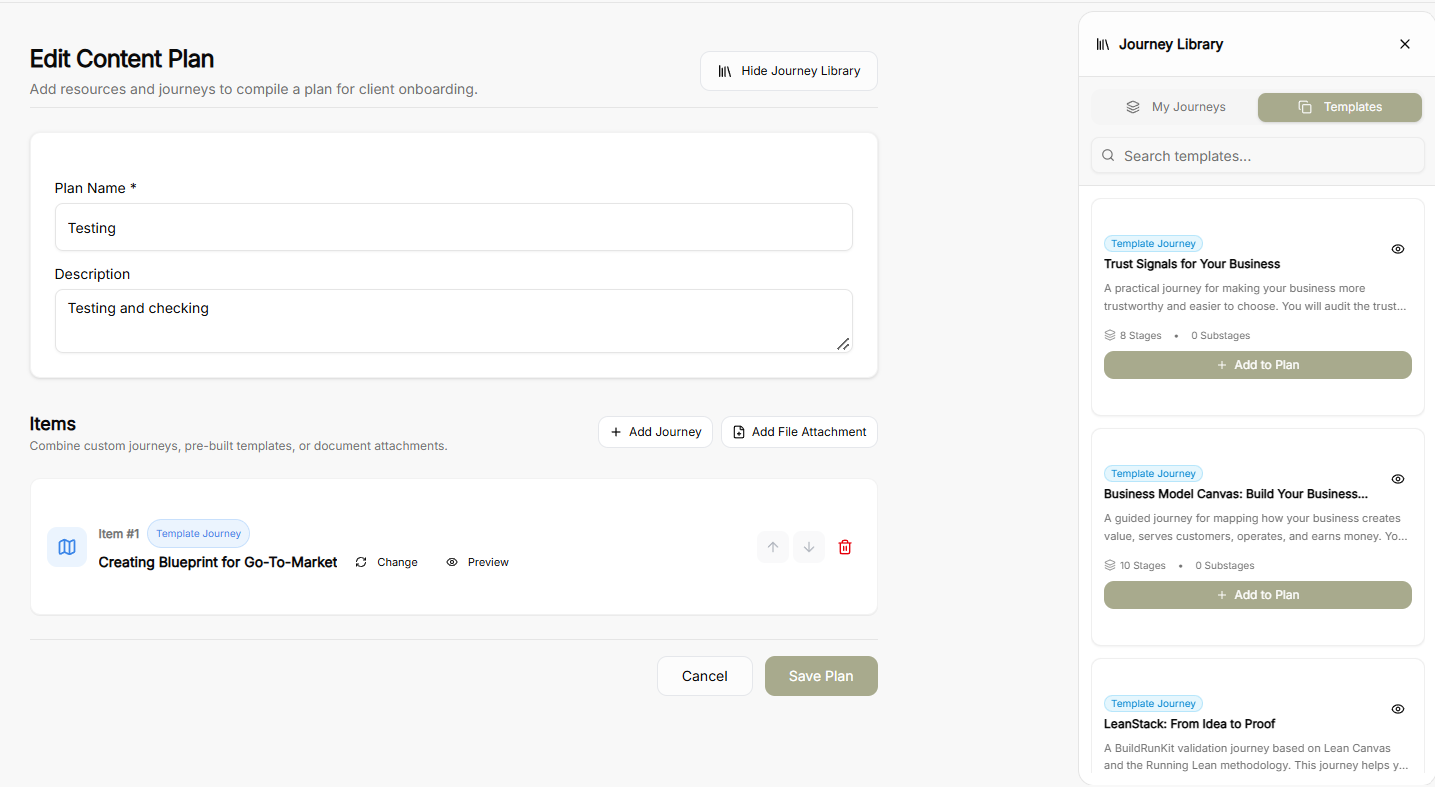The width and height of the screenshot is (1435, 787).
Task: Click the Trust Signals for Your Business title
Action: 1192,264
